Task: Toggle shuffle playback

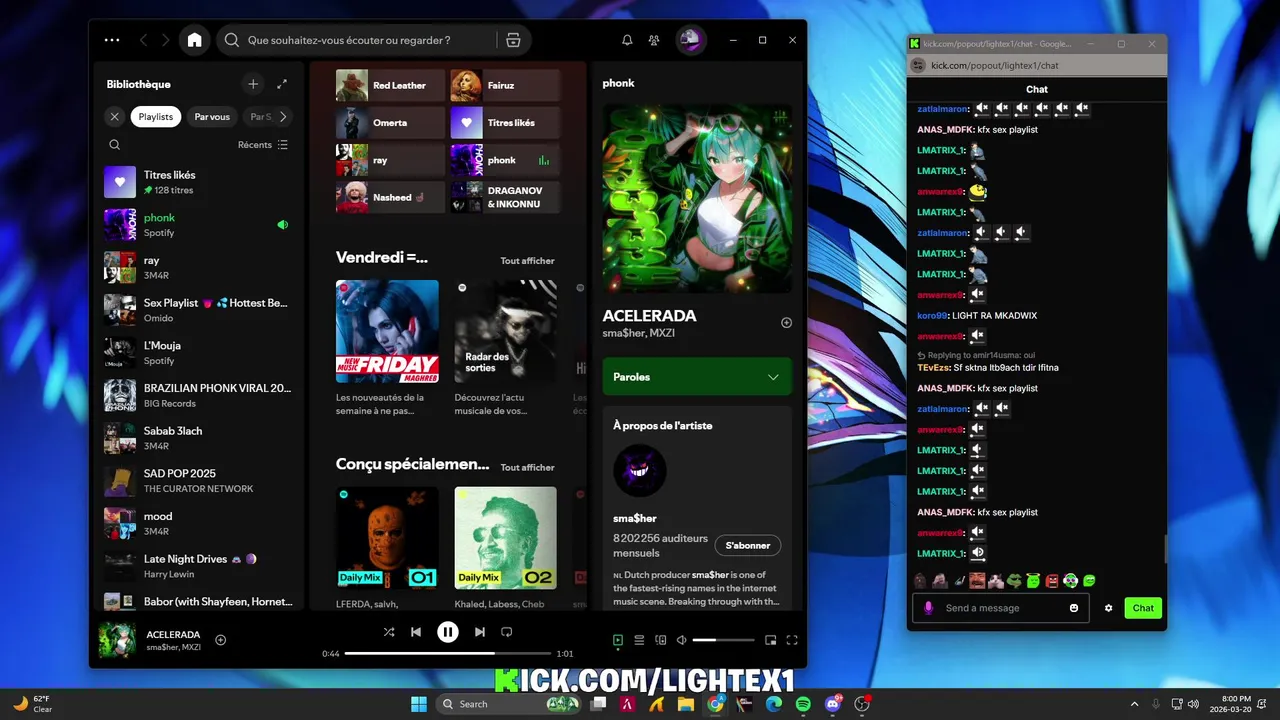Action: [389, 632]
